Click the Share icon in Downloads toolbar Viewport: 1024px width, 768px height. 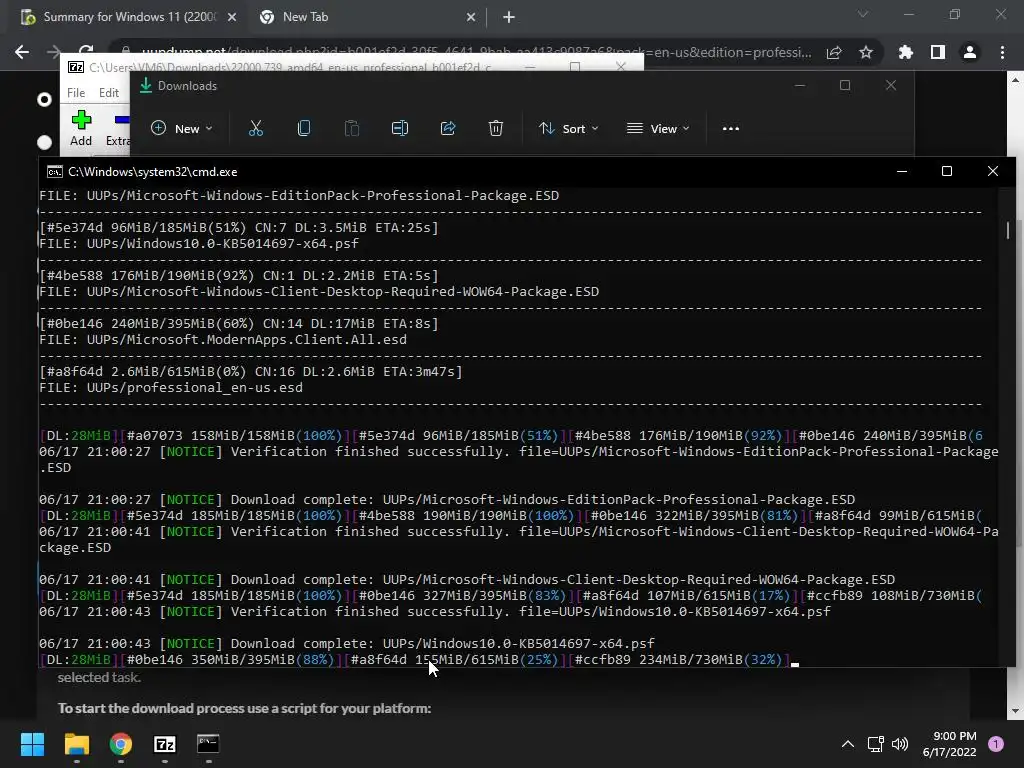pyautogui.click(x=448, y=129)
